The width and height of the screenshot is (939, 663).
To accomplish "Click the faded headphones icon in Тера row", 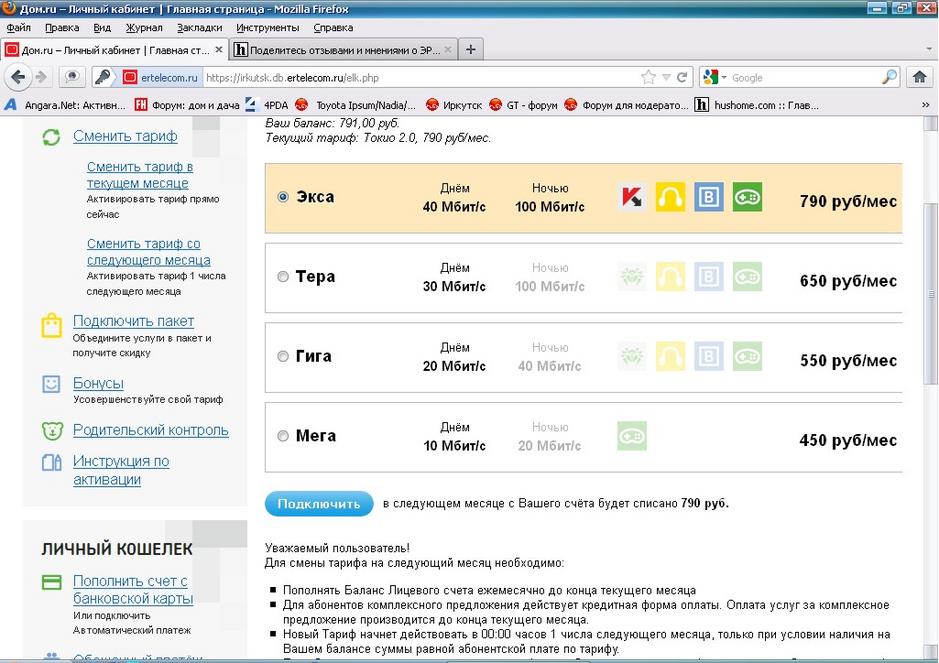I will [670, 277].
